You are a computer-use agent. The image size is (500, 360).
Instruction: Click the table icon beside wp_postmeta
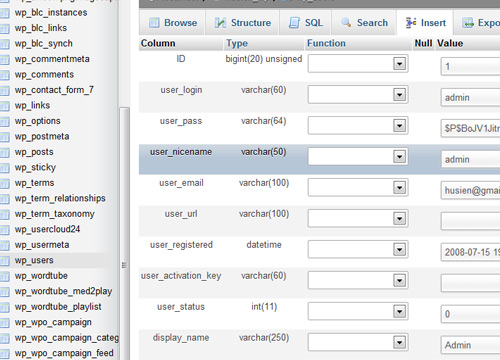point(4,137)
